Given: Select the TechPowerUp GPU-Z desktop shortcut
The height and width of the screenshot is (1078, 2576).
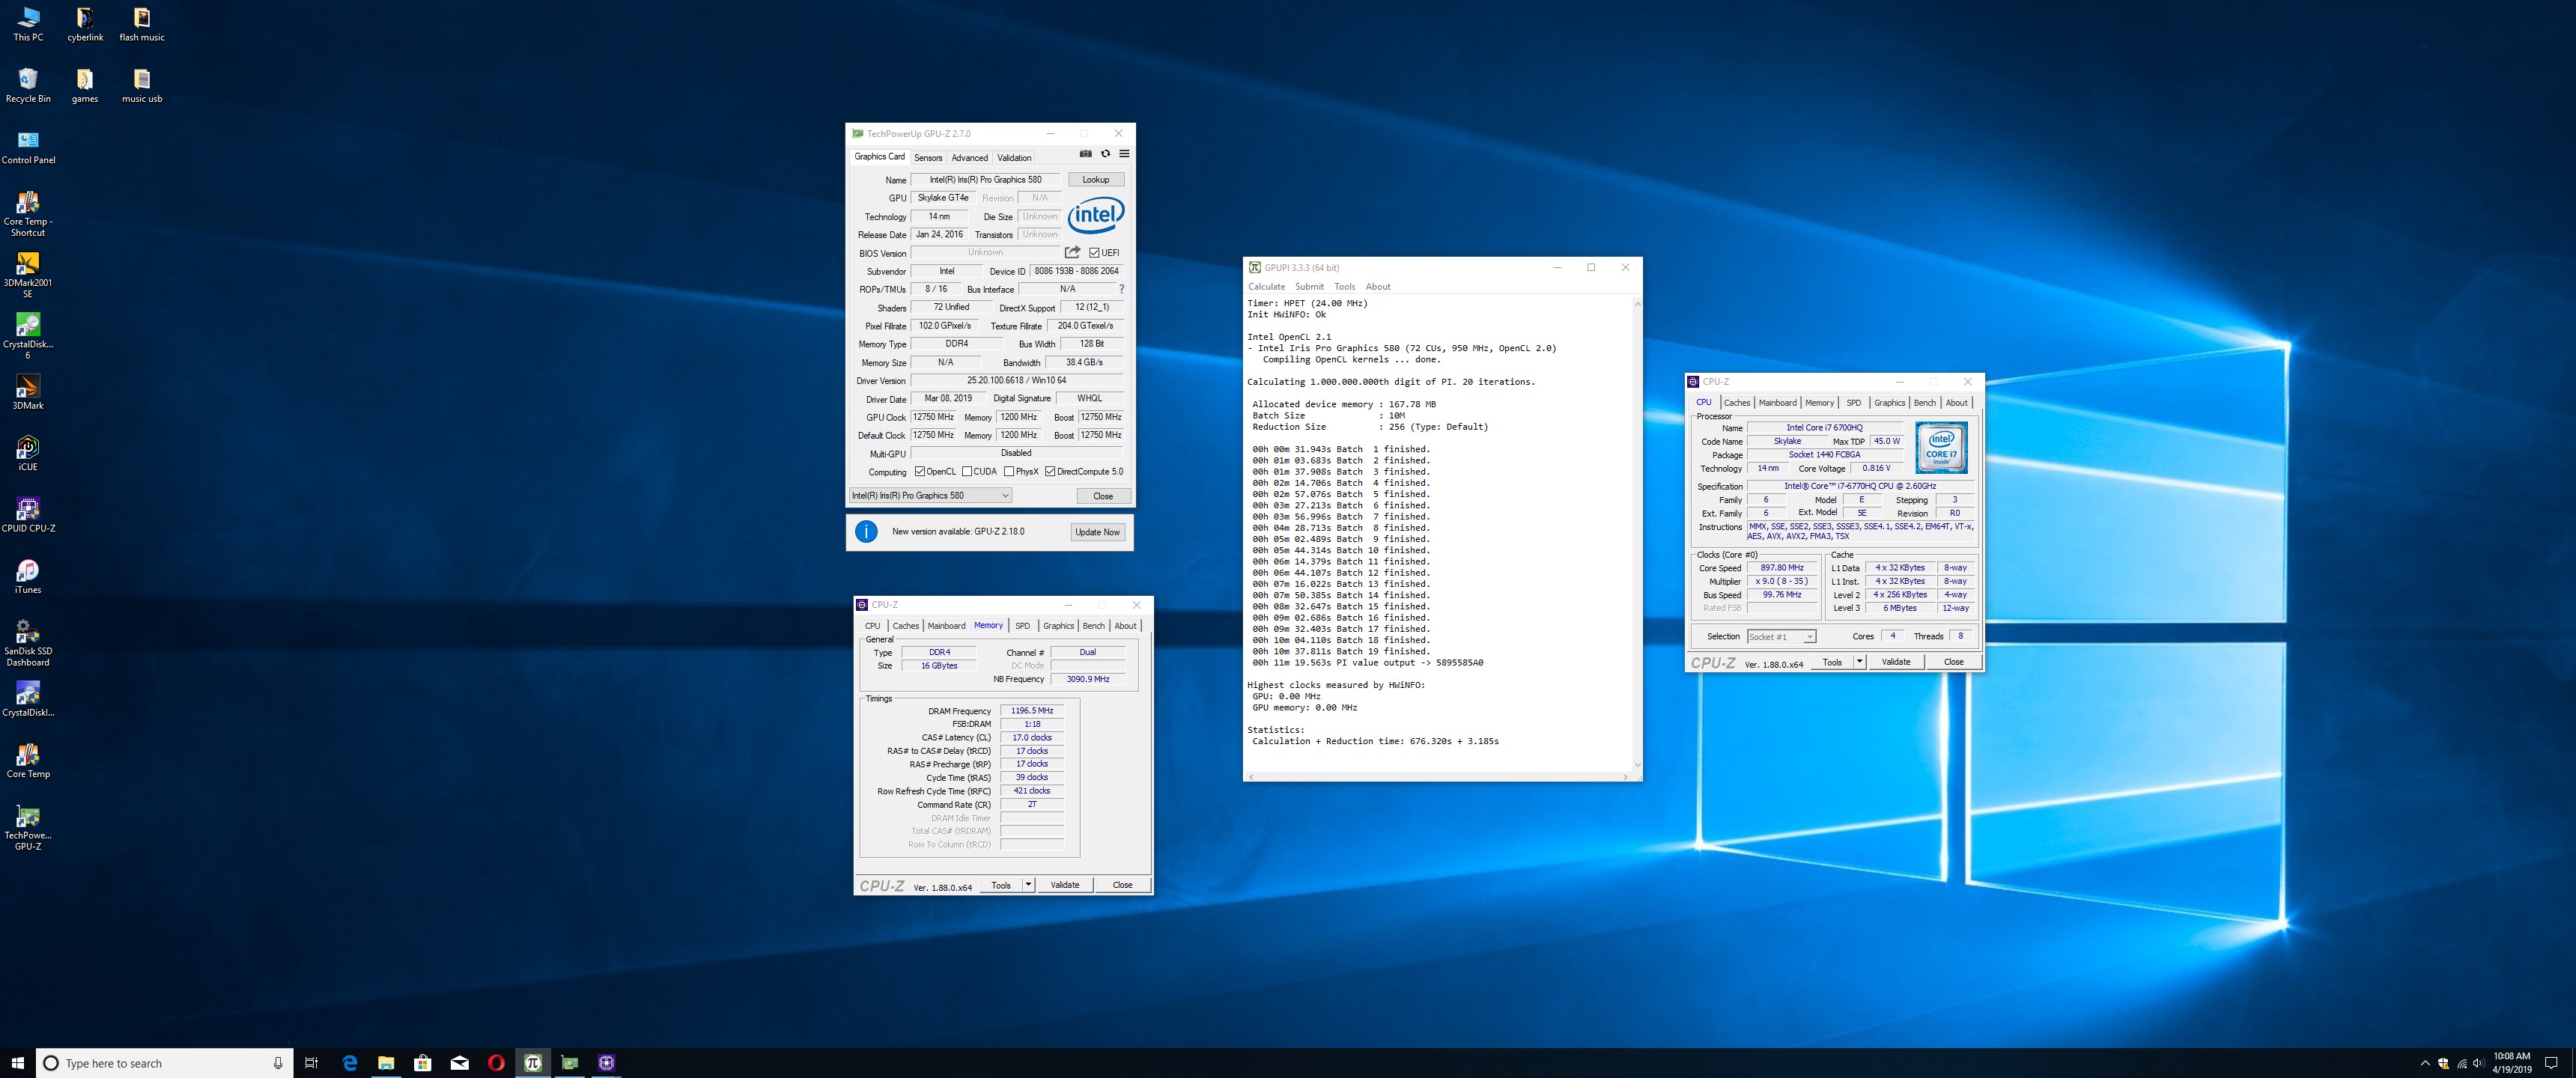Looking at the screenshot, I should [x=28, y=827].
